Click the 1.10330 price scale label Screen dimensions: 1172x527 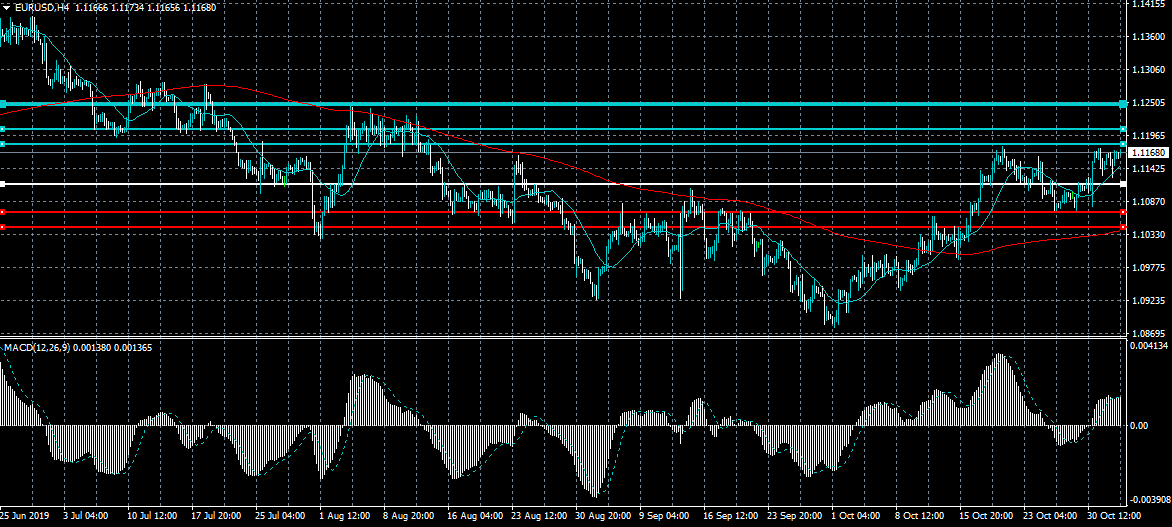pos(1148,234)
